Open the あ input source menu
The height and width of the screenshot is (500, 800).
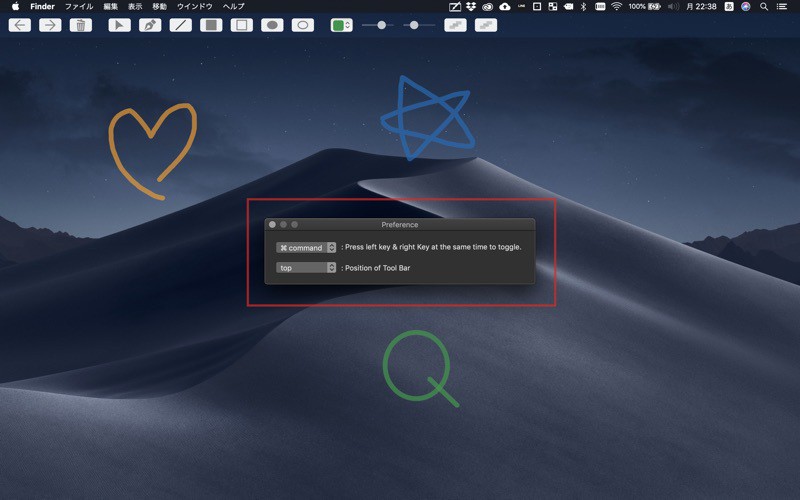tap(729, 7)
